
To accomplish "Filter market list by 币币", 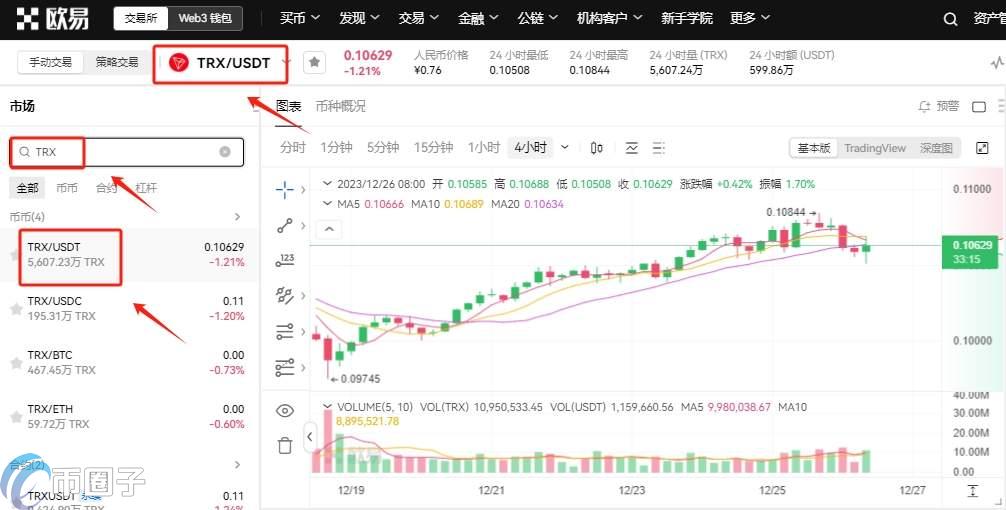I will (x=67, y=188).
